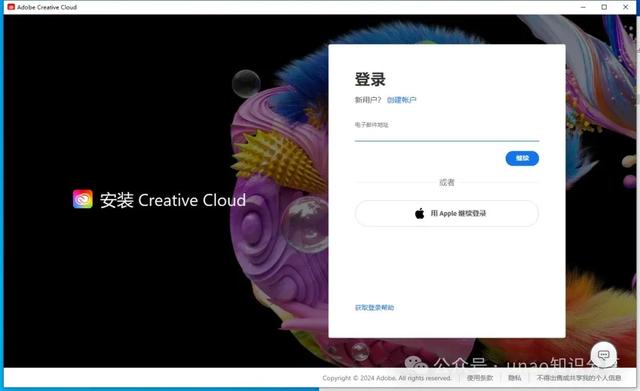
Task: Close the Adobe Creative Cloud window
Action: [625, 7]
